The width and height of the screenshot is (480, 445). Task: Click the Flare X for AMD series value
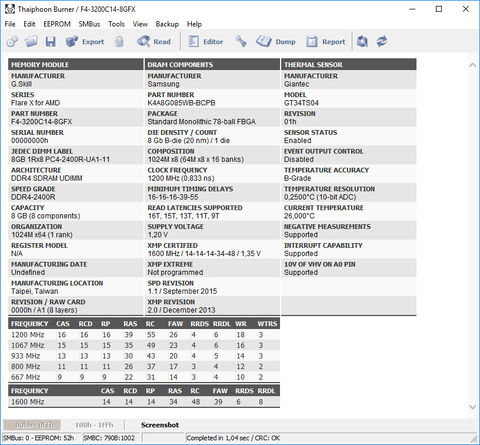coord(35,103)
